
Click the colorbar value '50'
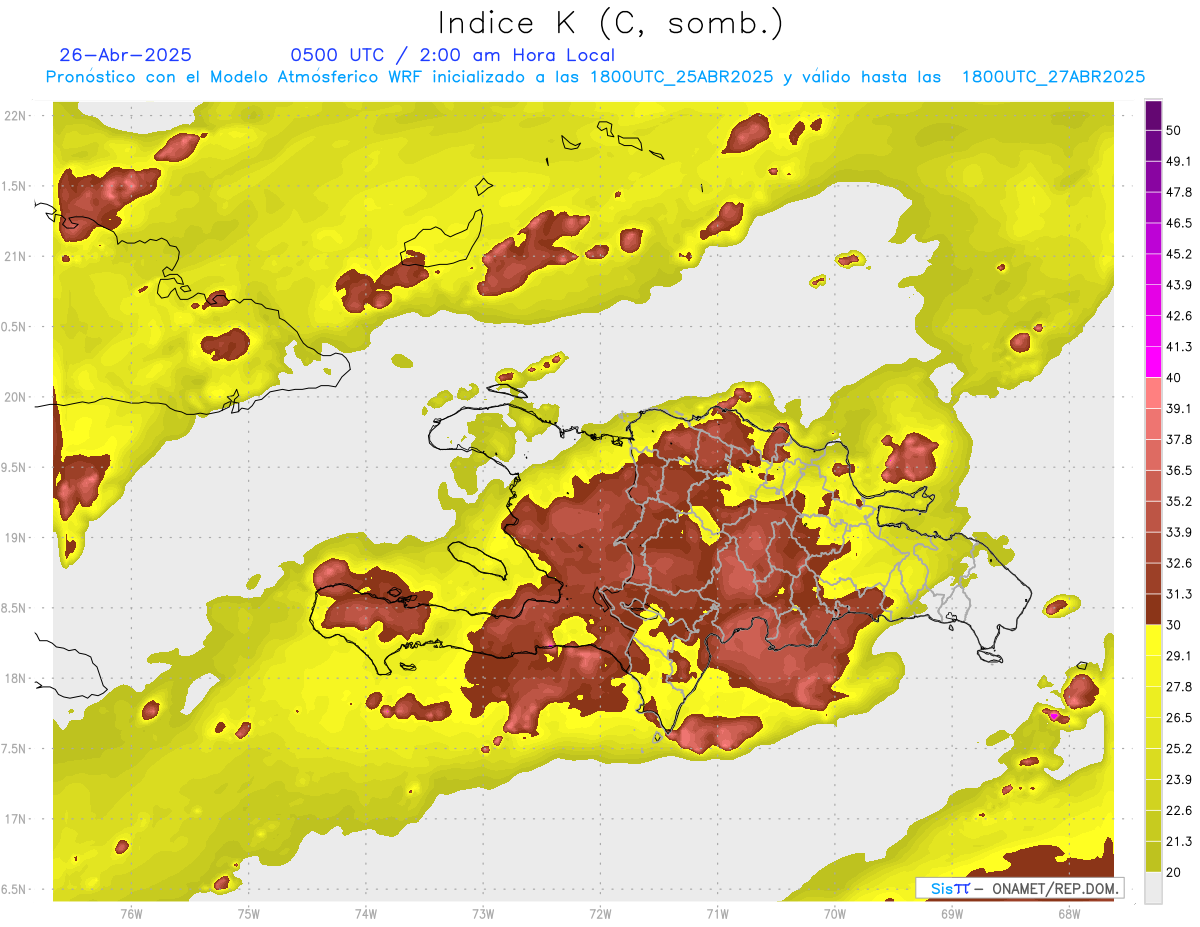coord(1174,130)
